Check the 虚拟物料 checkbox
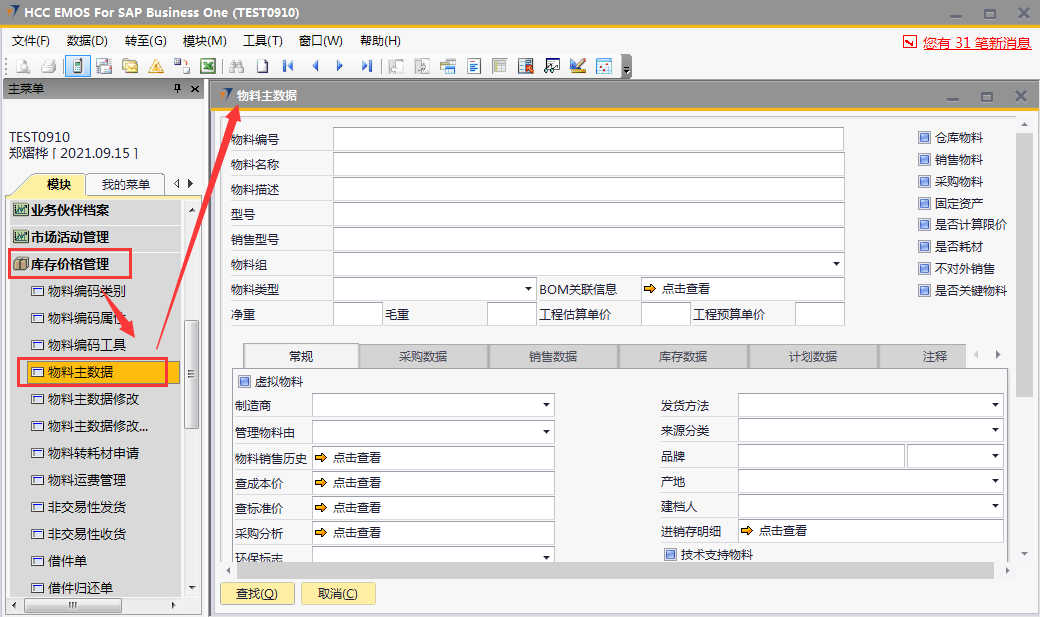The width and height of the screenshot is (1040, 617). (x=244, y=381)
